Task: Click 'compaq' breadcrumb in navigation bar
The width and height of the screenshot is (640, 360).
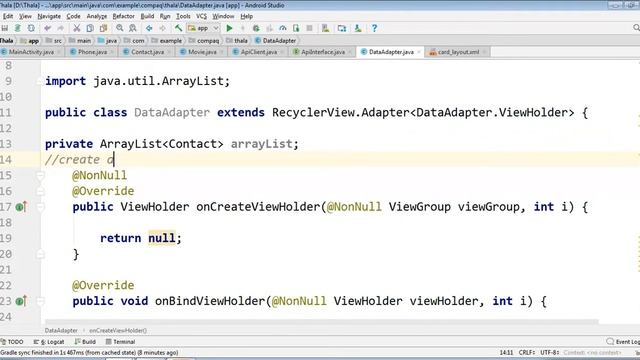Action: 204,41
